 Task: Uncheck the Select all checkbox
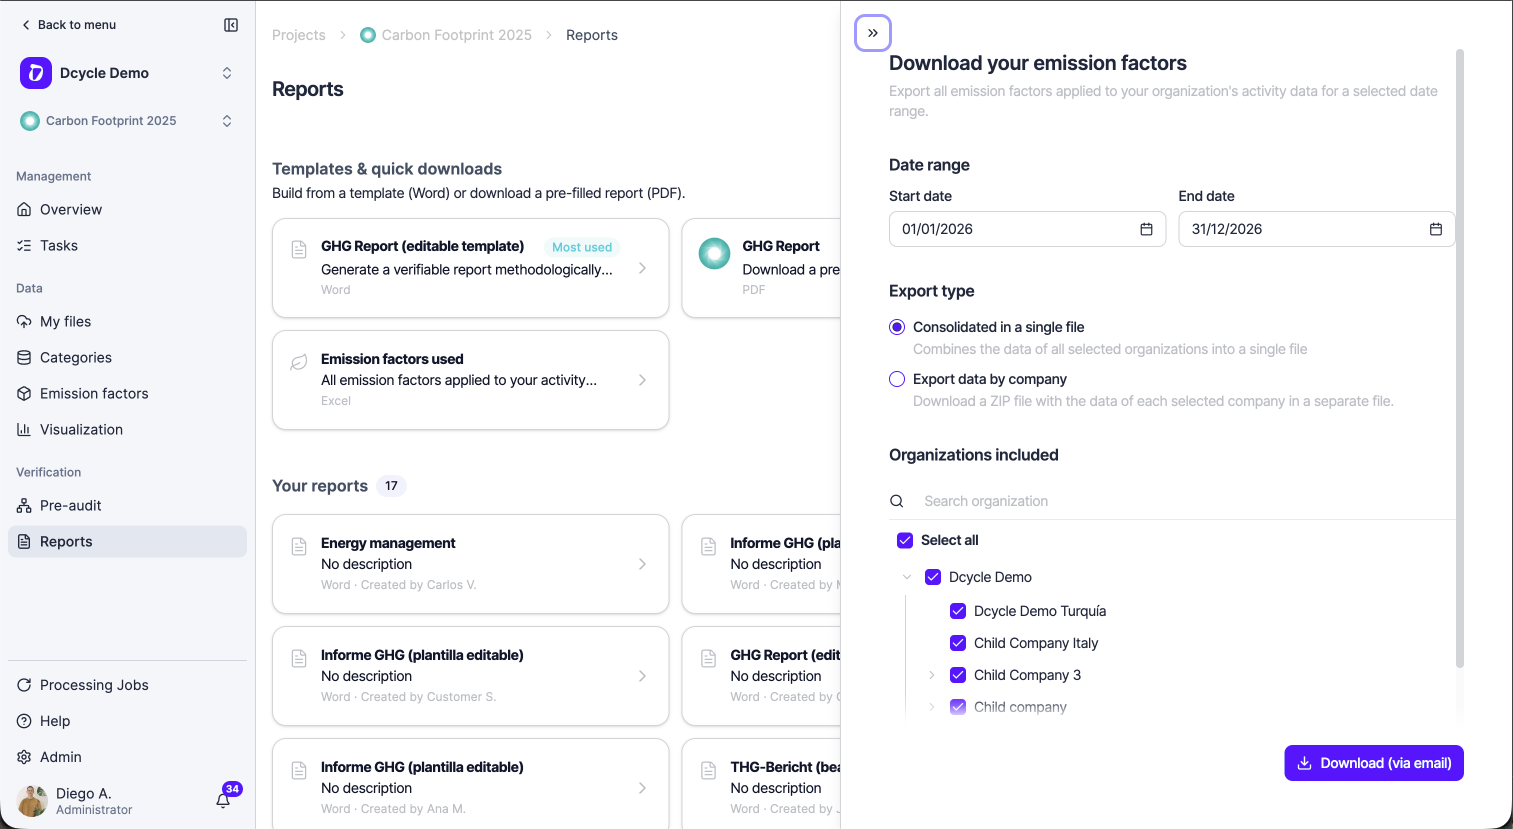click(x=905, y=540)
